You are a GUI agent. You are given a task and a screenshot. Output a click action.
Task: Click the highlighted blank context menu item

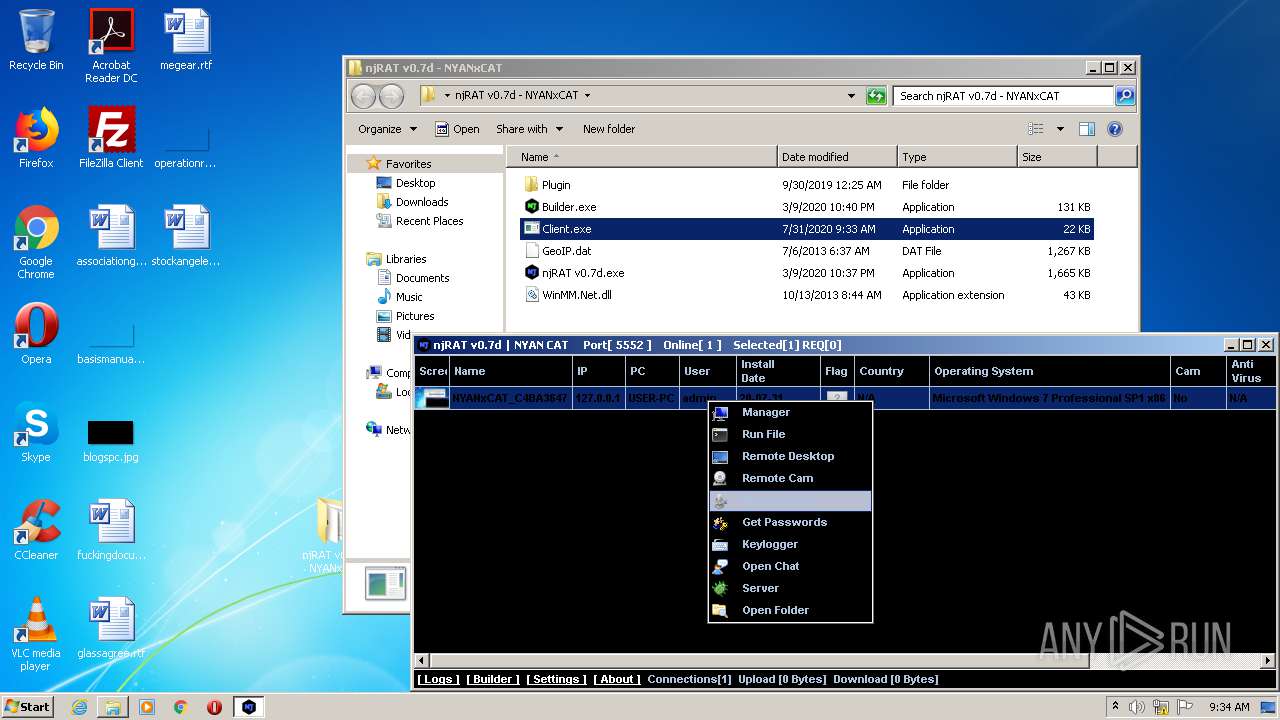pyautogui.click(x=790, y=500)
